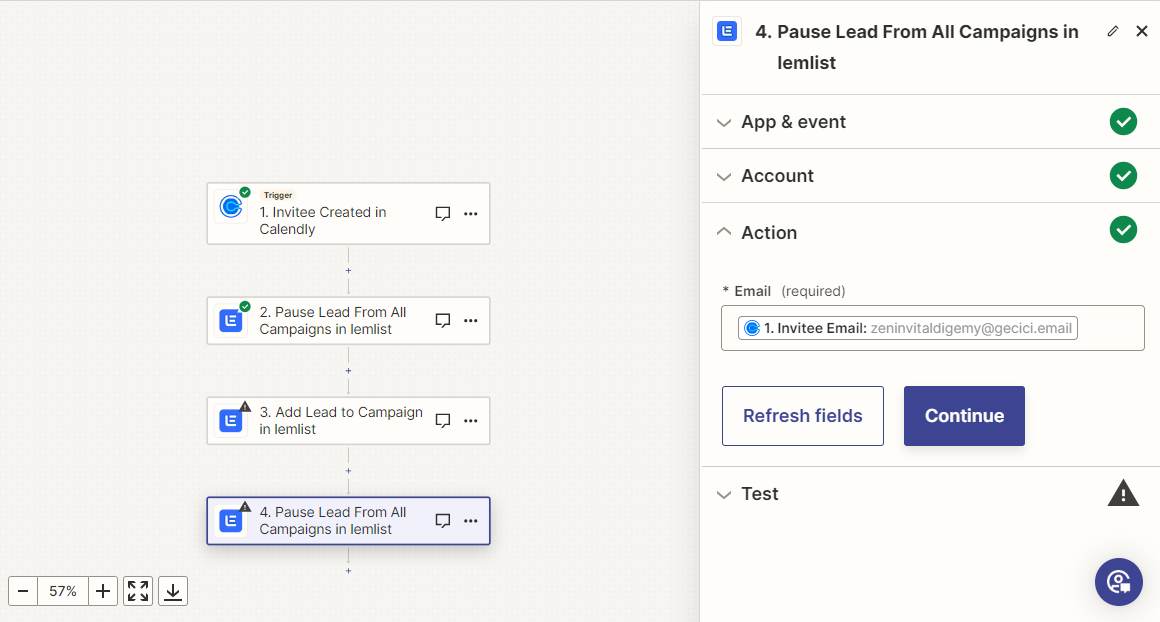1160x622 pixels.
Task: Click the green check next to App & event
Action: pos(1123,121)
